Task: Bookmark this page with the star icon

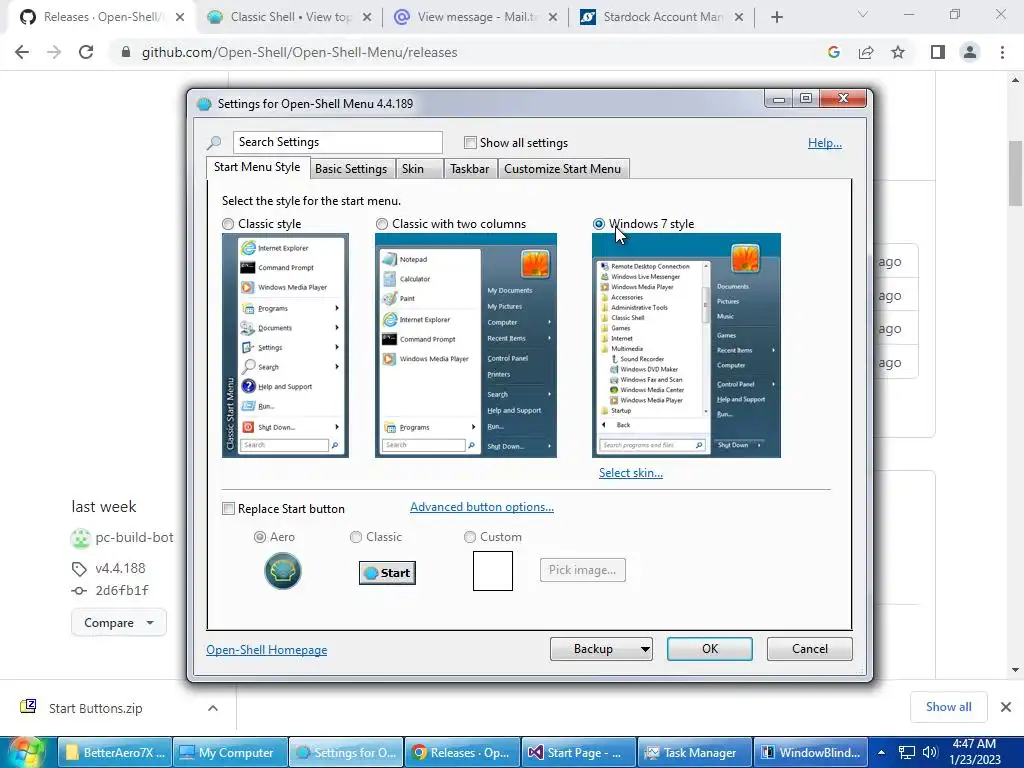Action: coord(898,52)
